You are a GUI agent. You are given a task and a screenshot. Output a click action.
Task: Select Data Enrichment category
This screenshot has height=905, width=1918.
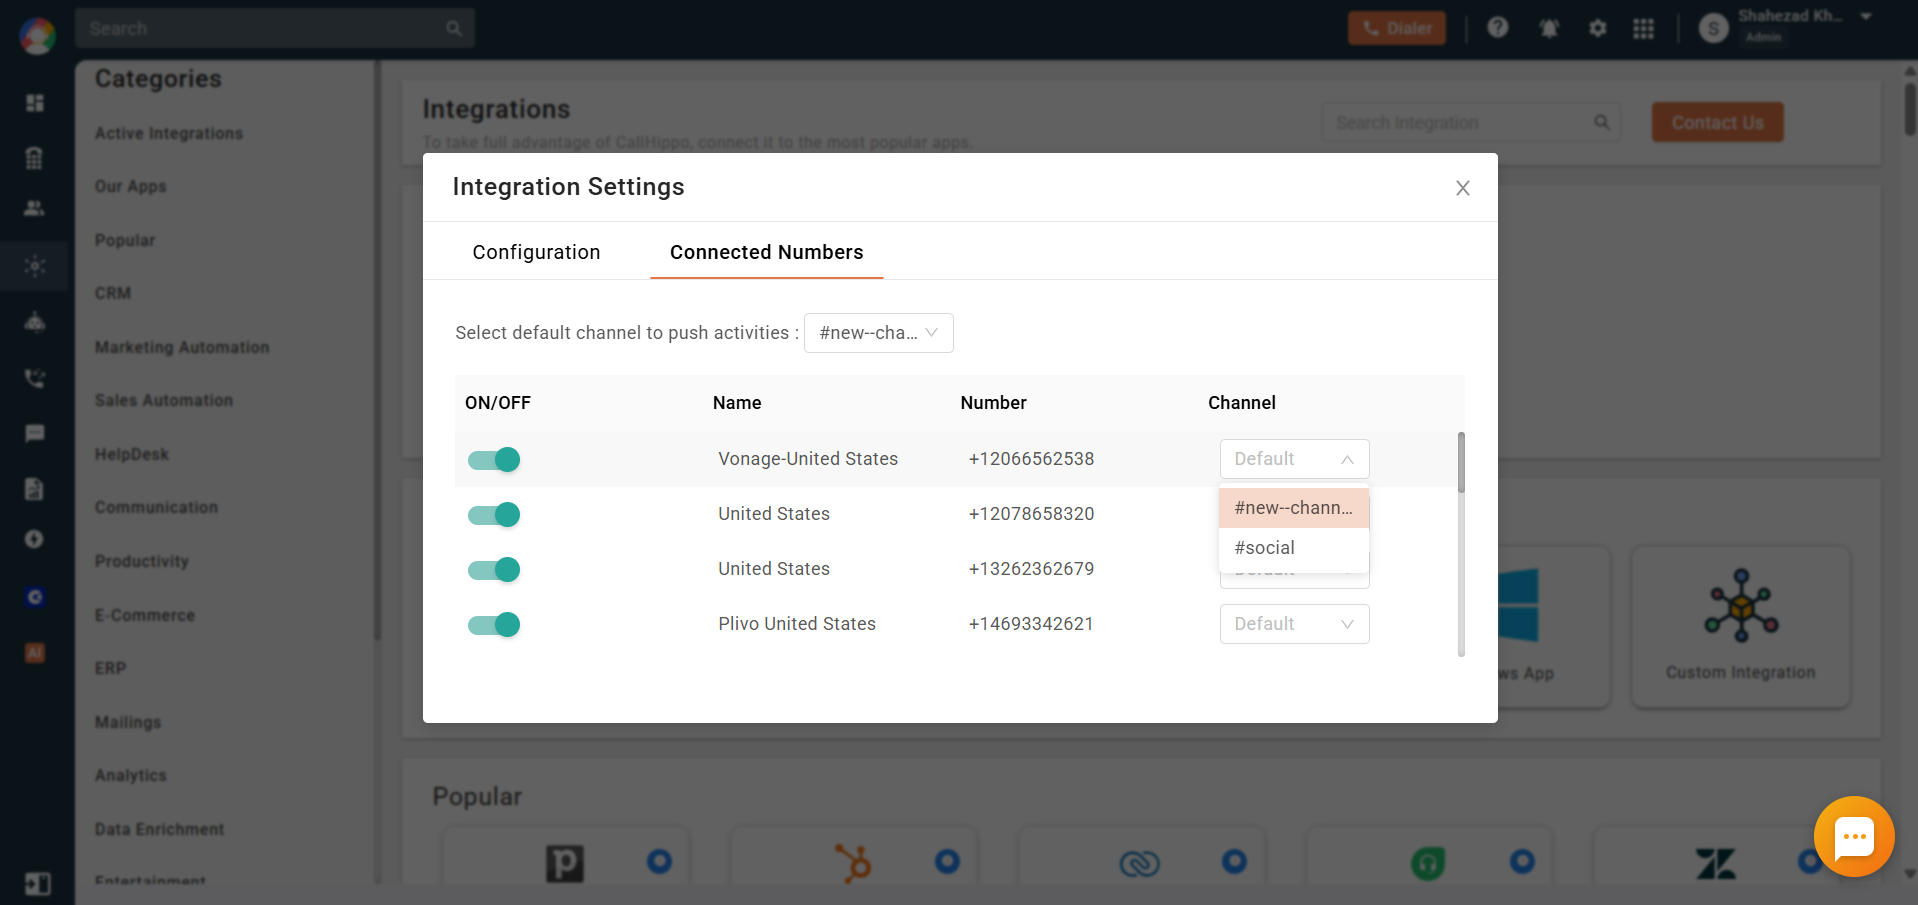pyautogui.click(x=160, y=829)
